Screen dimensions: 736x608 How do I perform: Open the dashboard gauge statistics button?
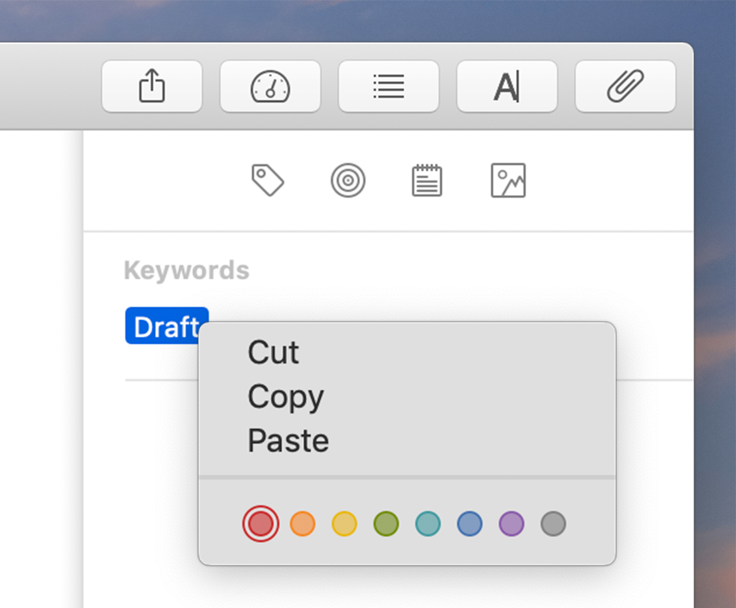pyautogui.click(x=270, y=86)
